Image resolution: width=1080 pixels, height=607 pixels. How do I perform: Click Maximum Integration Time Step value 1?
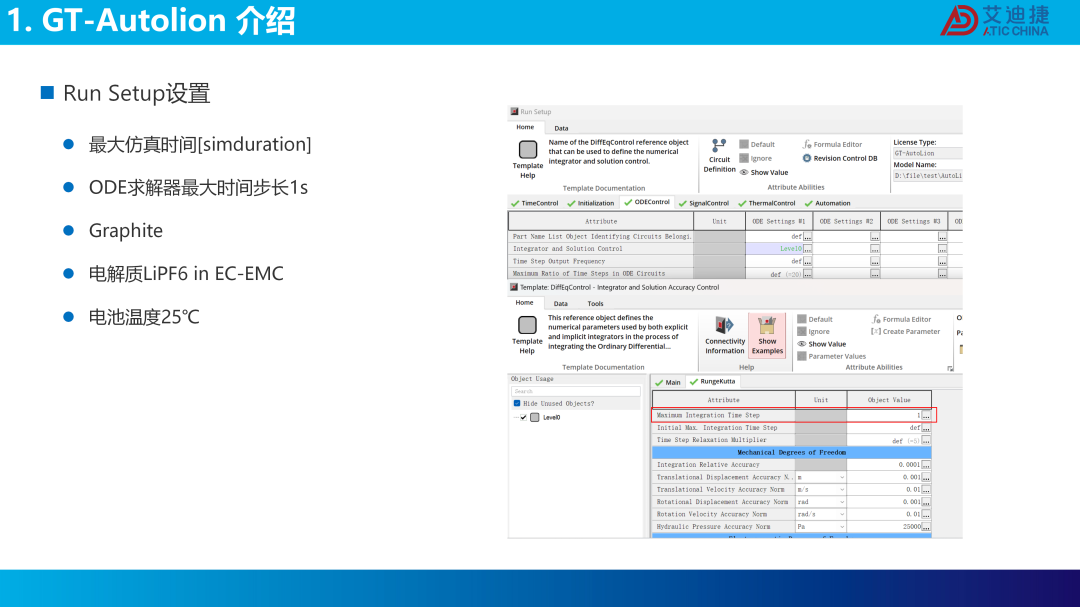coord(918,415)
